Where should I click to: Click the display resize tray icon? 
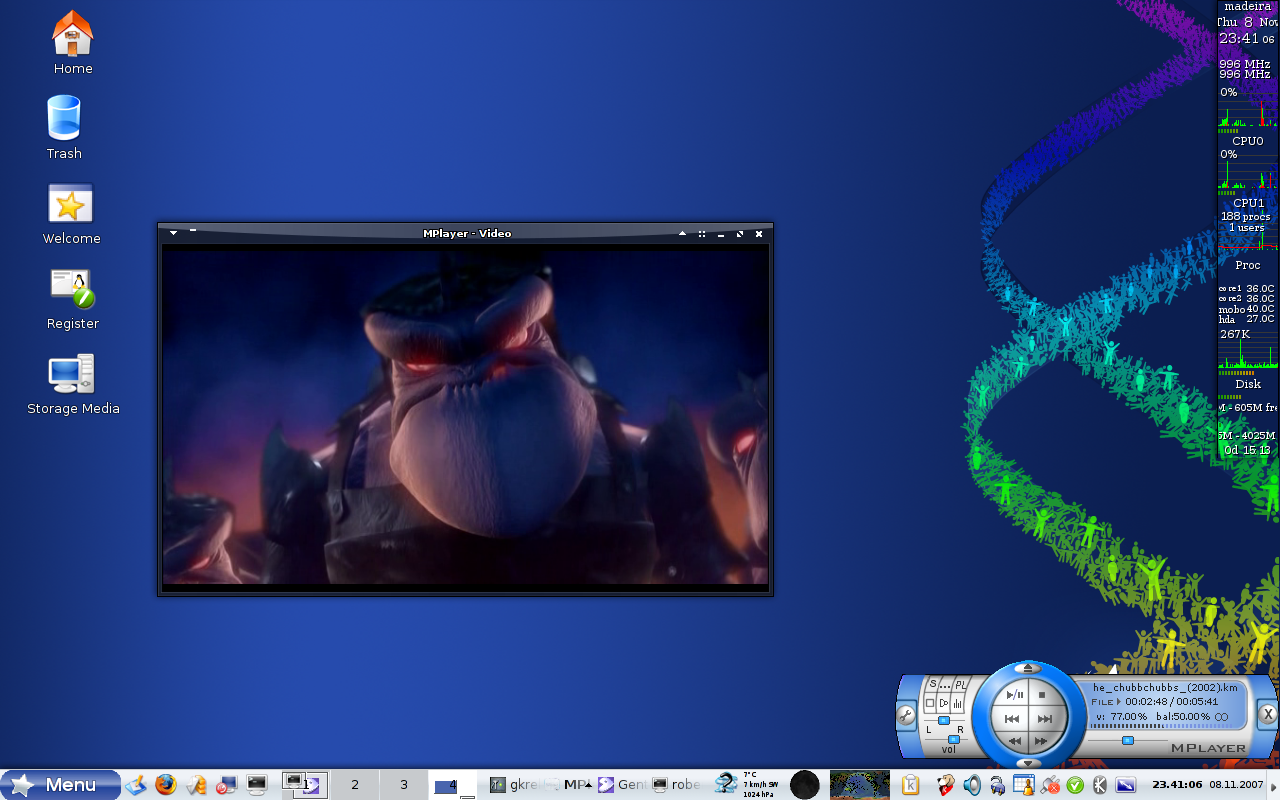tap(1126, 785)
